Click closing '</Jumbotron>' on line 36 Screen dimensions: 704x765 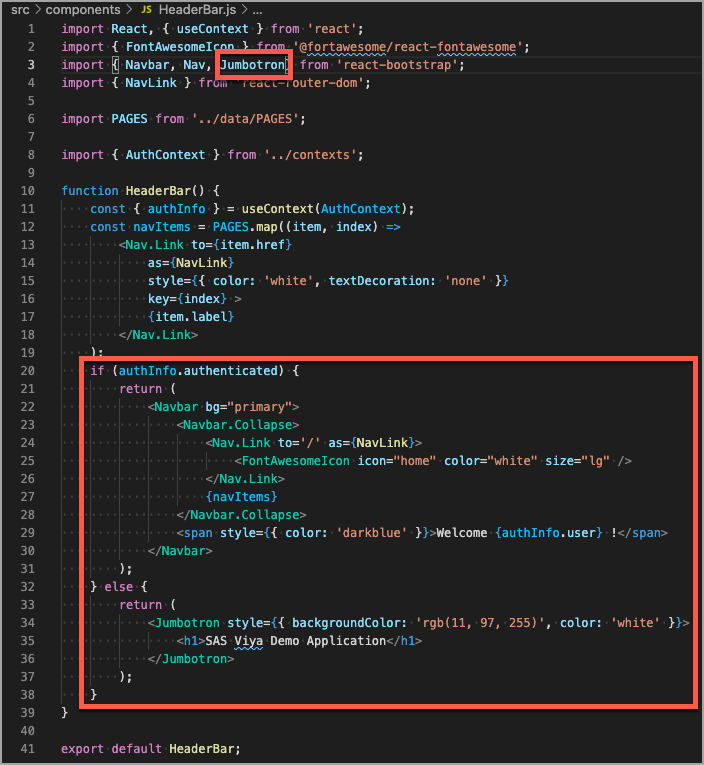[x=191, y=659]
